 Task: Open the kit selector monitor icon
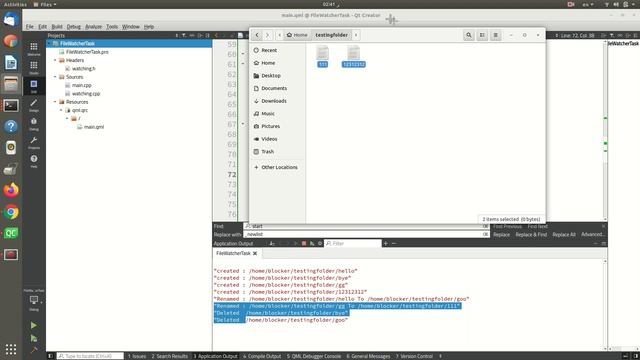click(x=34, y=301)
